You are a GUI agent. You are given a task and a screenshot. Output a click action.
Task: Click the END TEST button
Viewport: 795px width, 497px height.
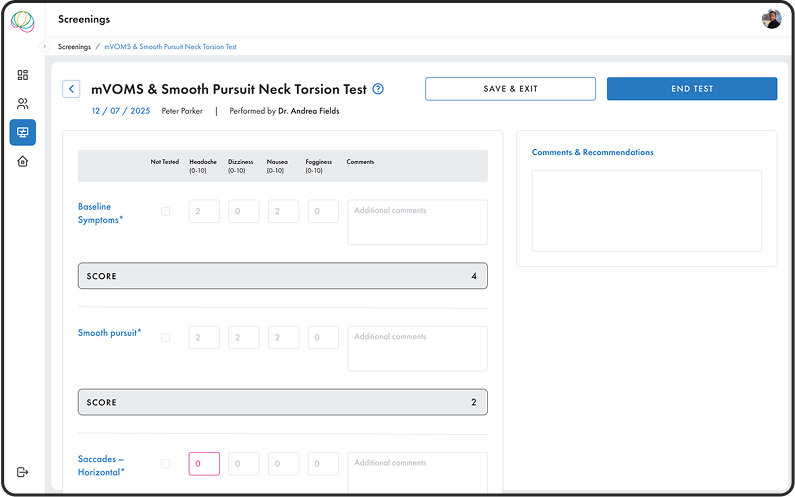(x=692, y=89)
